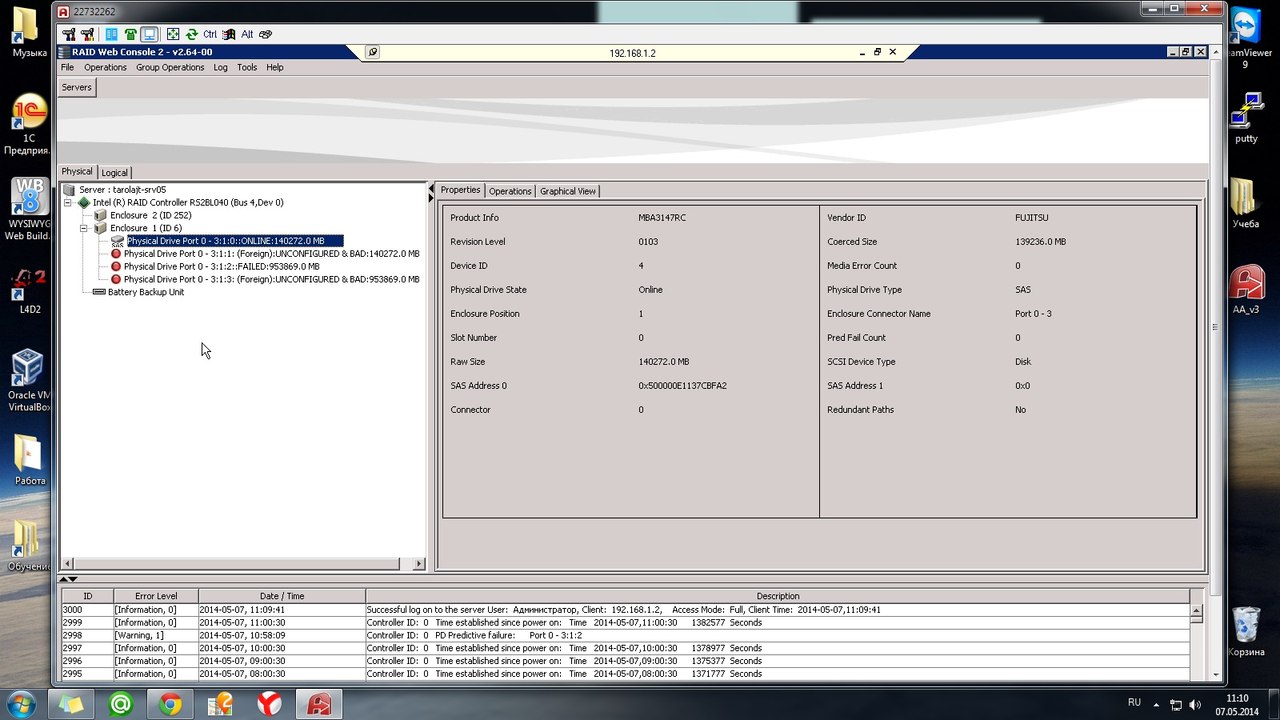
Task: Switch to the Logical tab
Action: coord(114,172)
